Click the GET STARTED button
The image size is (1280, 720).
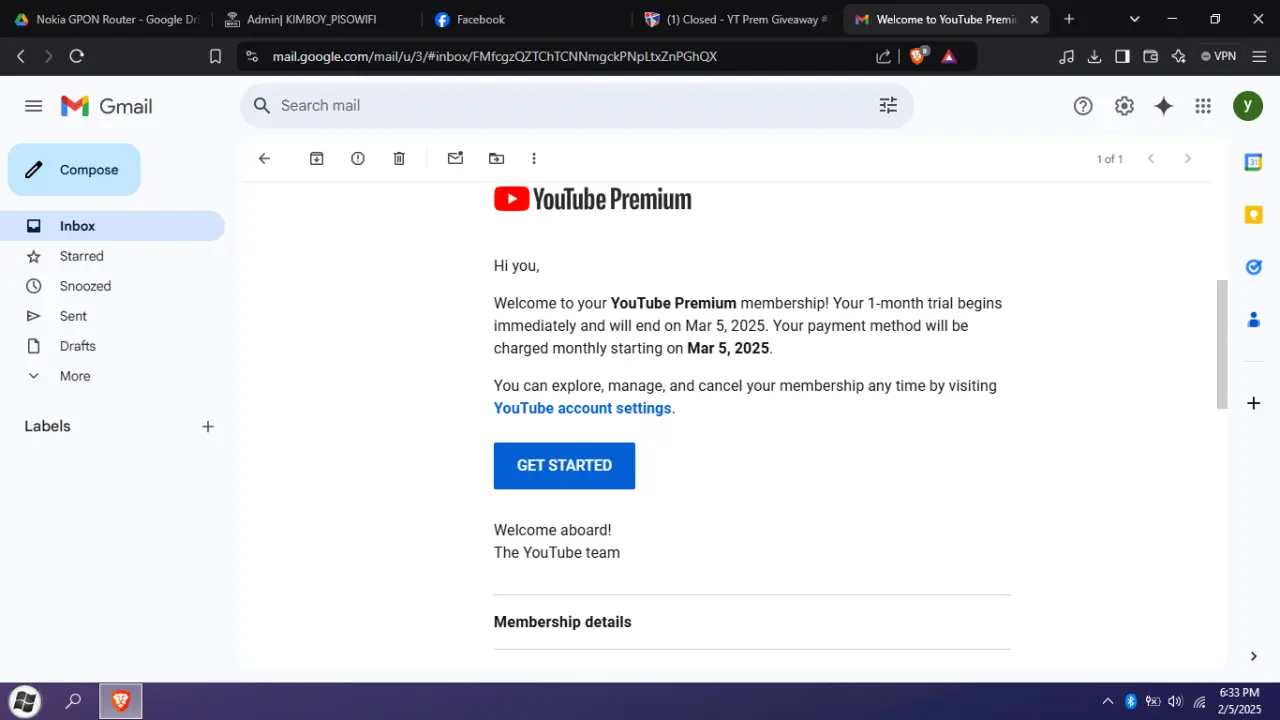click(x=564, y=466)
